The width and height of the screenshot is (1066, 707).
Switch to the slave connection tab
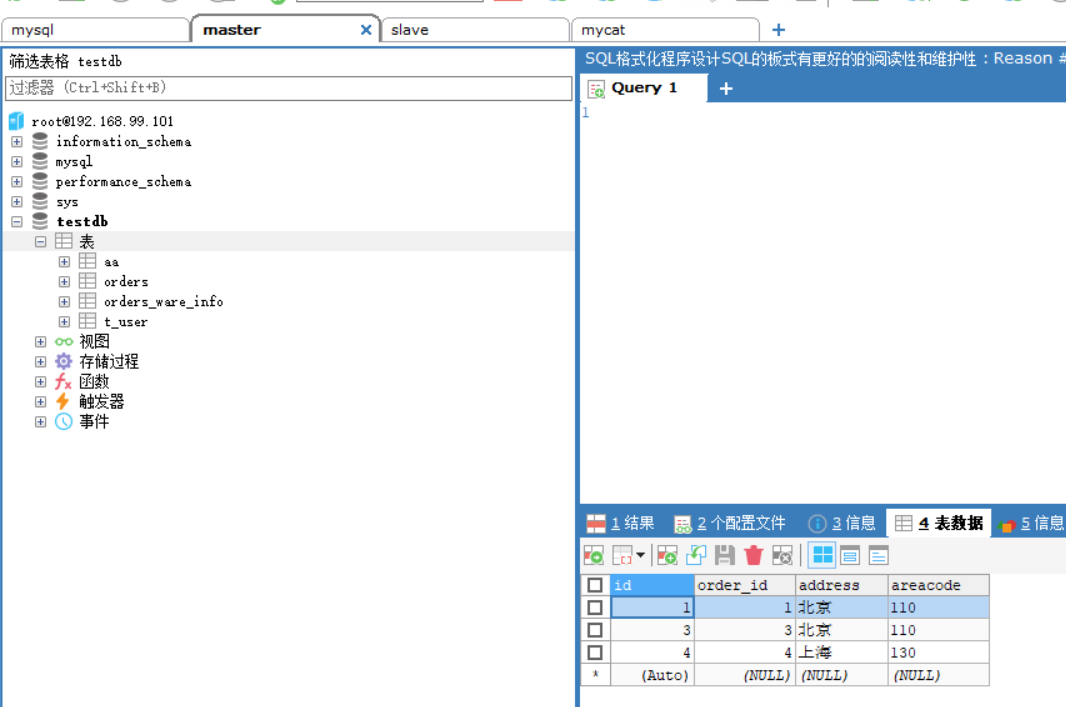[x=475, y=30]
